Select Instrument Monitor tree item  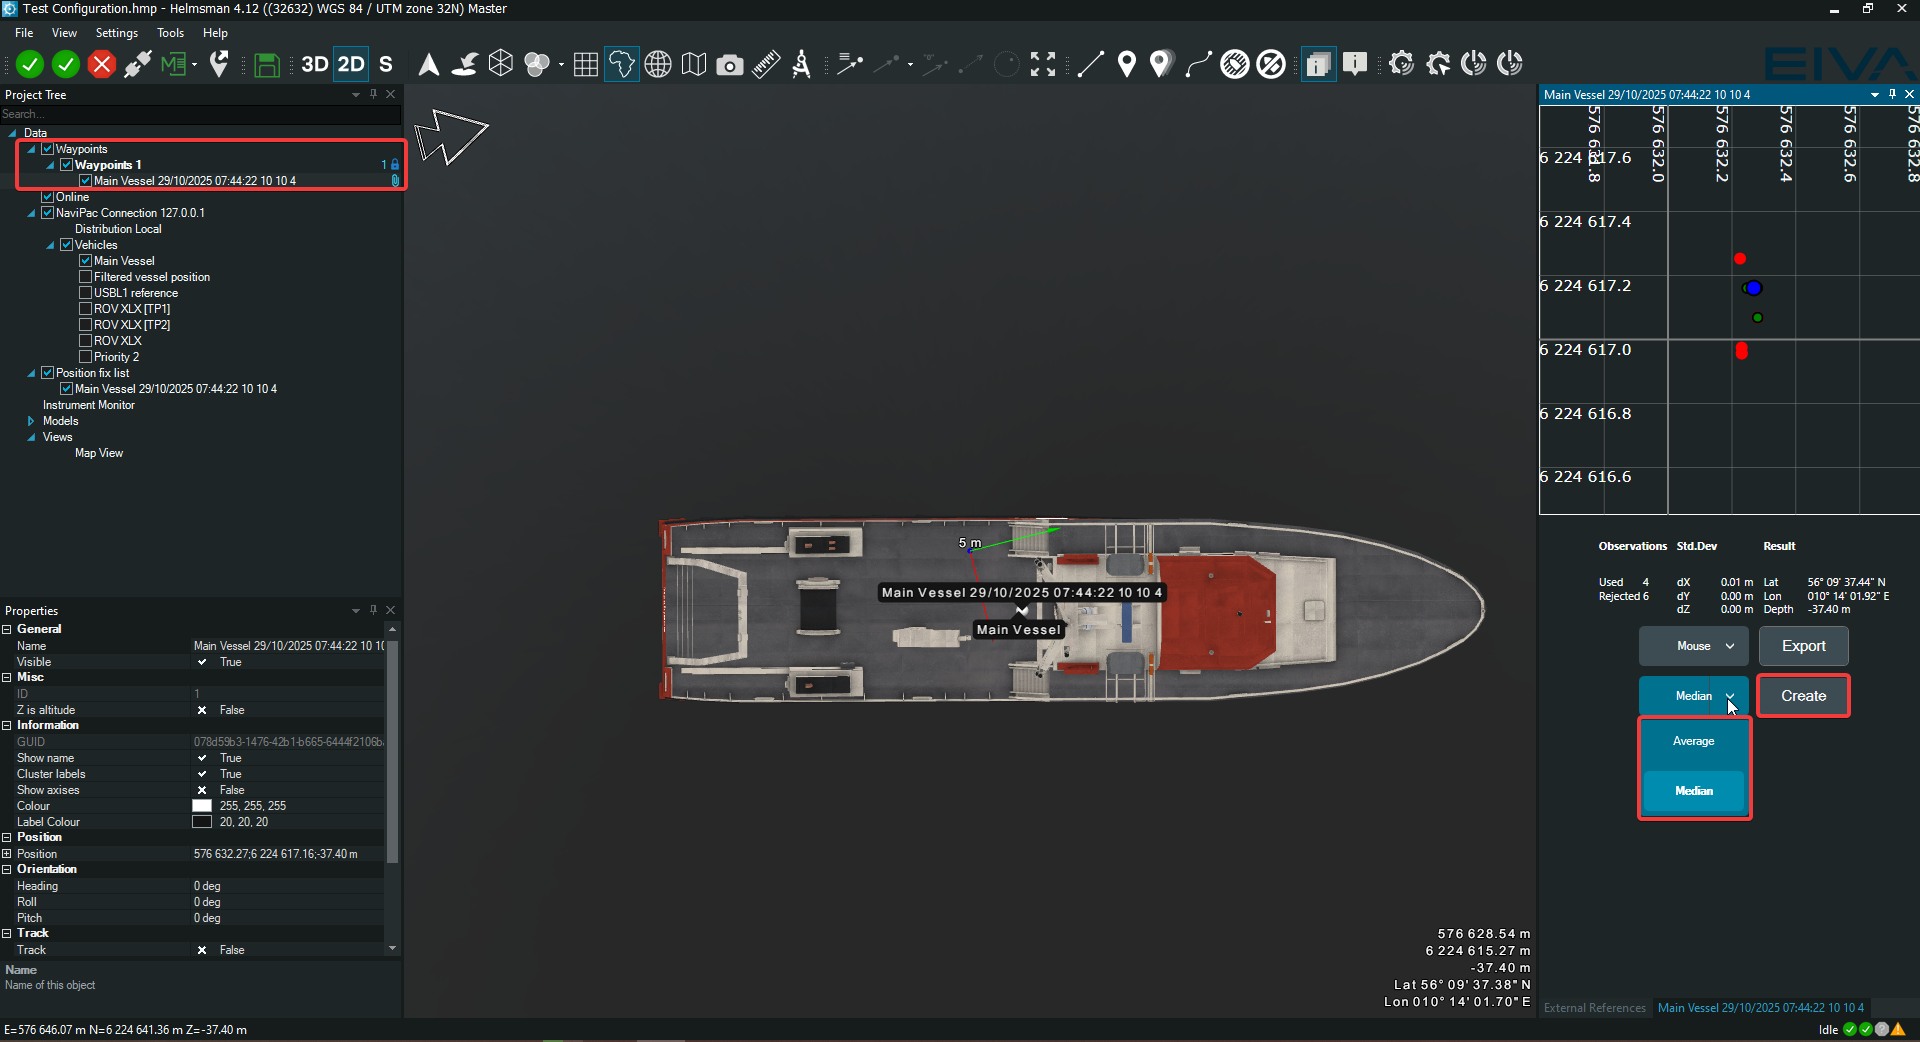click(88, 405)
